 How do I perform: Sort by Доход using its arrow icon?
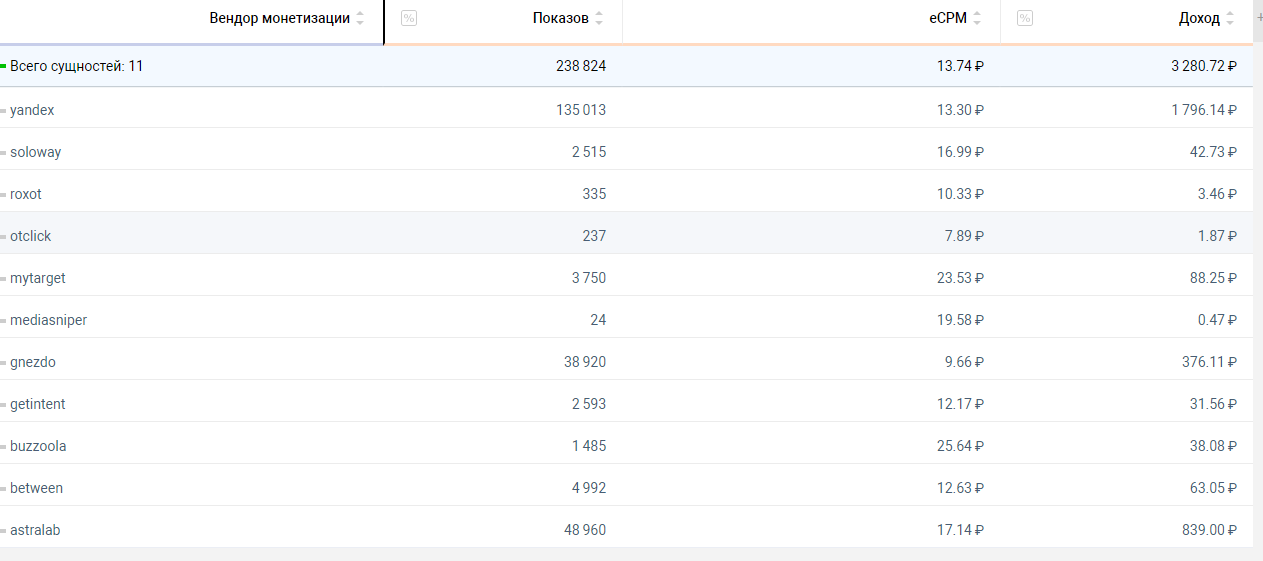(1230, 18)
